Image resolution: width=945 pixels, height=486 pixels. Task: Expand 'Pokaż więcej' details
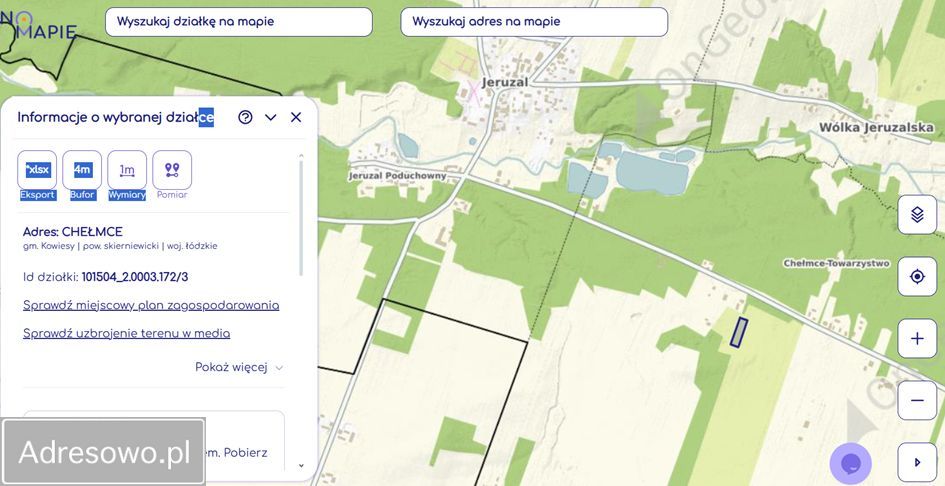click(239, 367)
